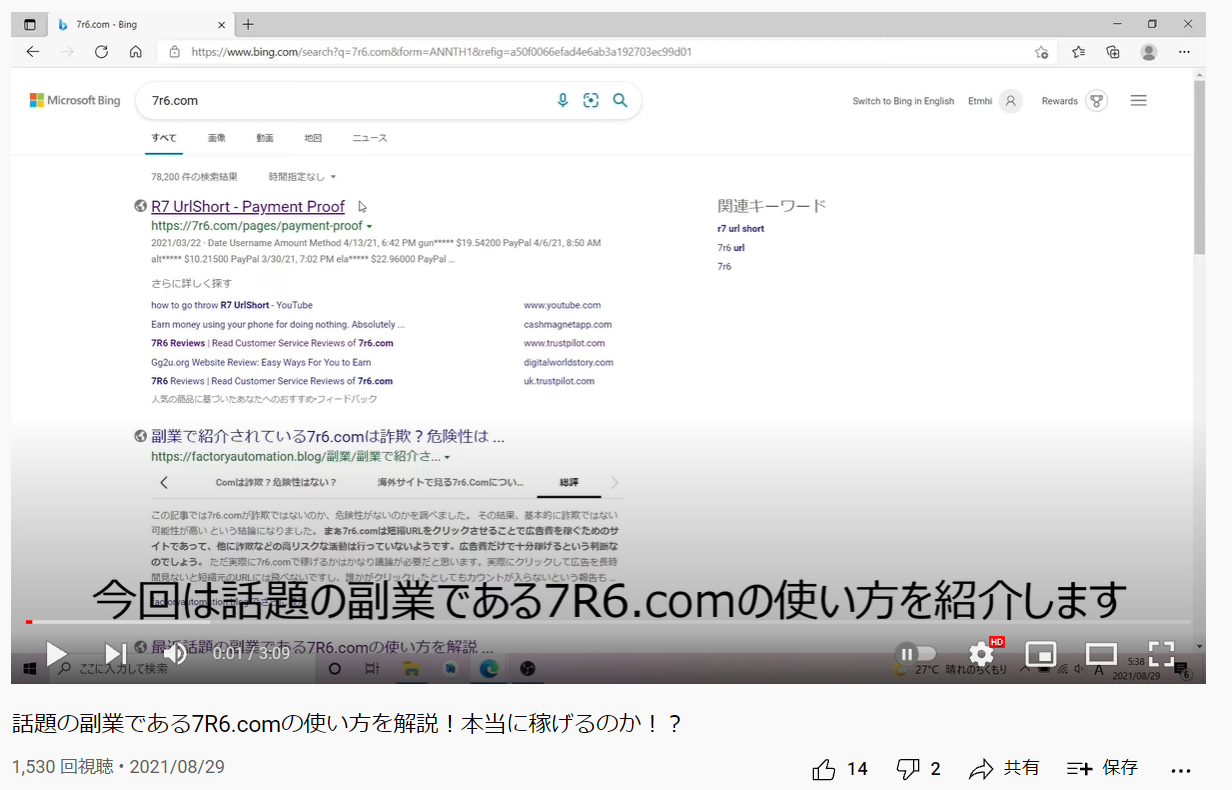Image resolution: width=1232 pixels, height=790 pixels.
Task: Open Bing hamburger menu
Action: click(1138, 101)
